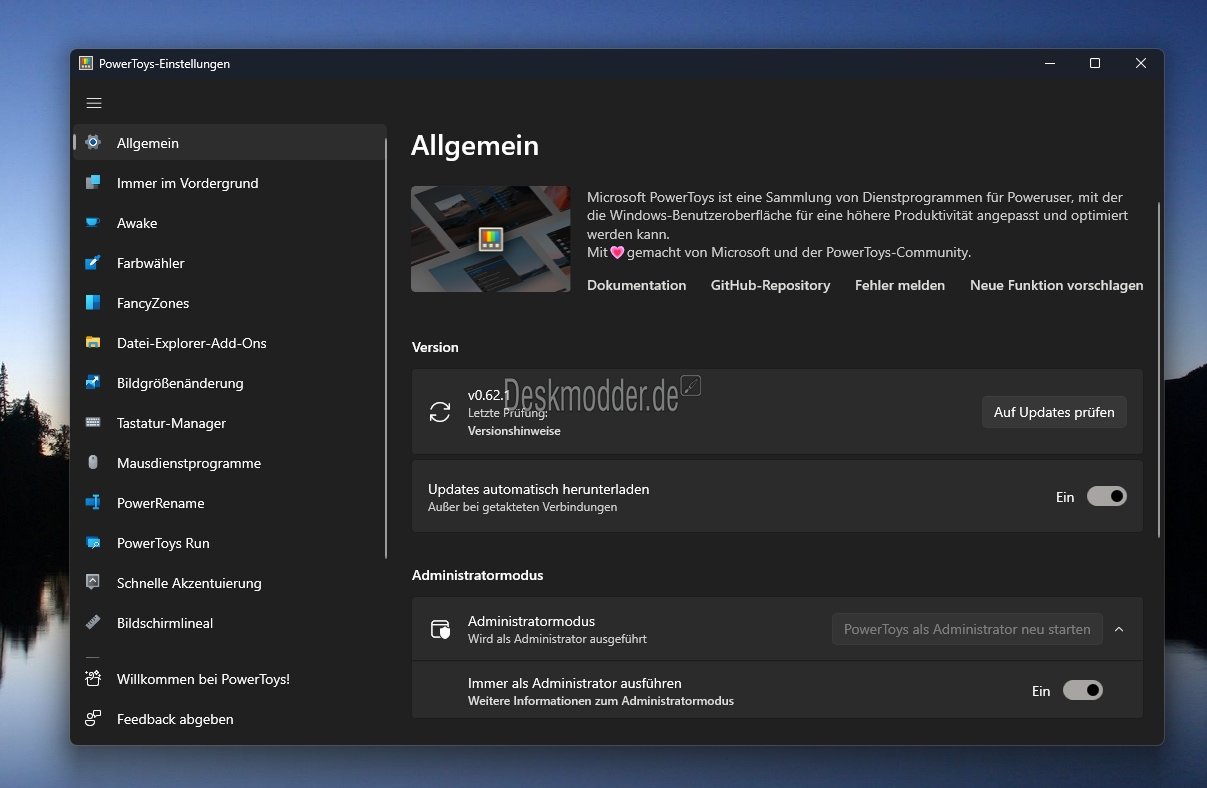Toggle Immer als Administrator ausführen switch
This screenshot has height=788, width=1207.
[x=1083, y=690]
